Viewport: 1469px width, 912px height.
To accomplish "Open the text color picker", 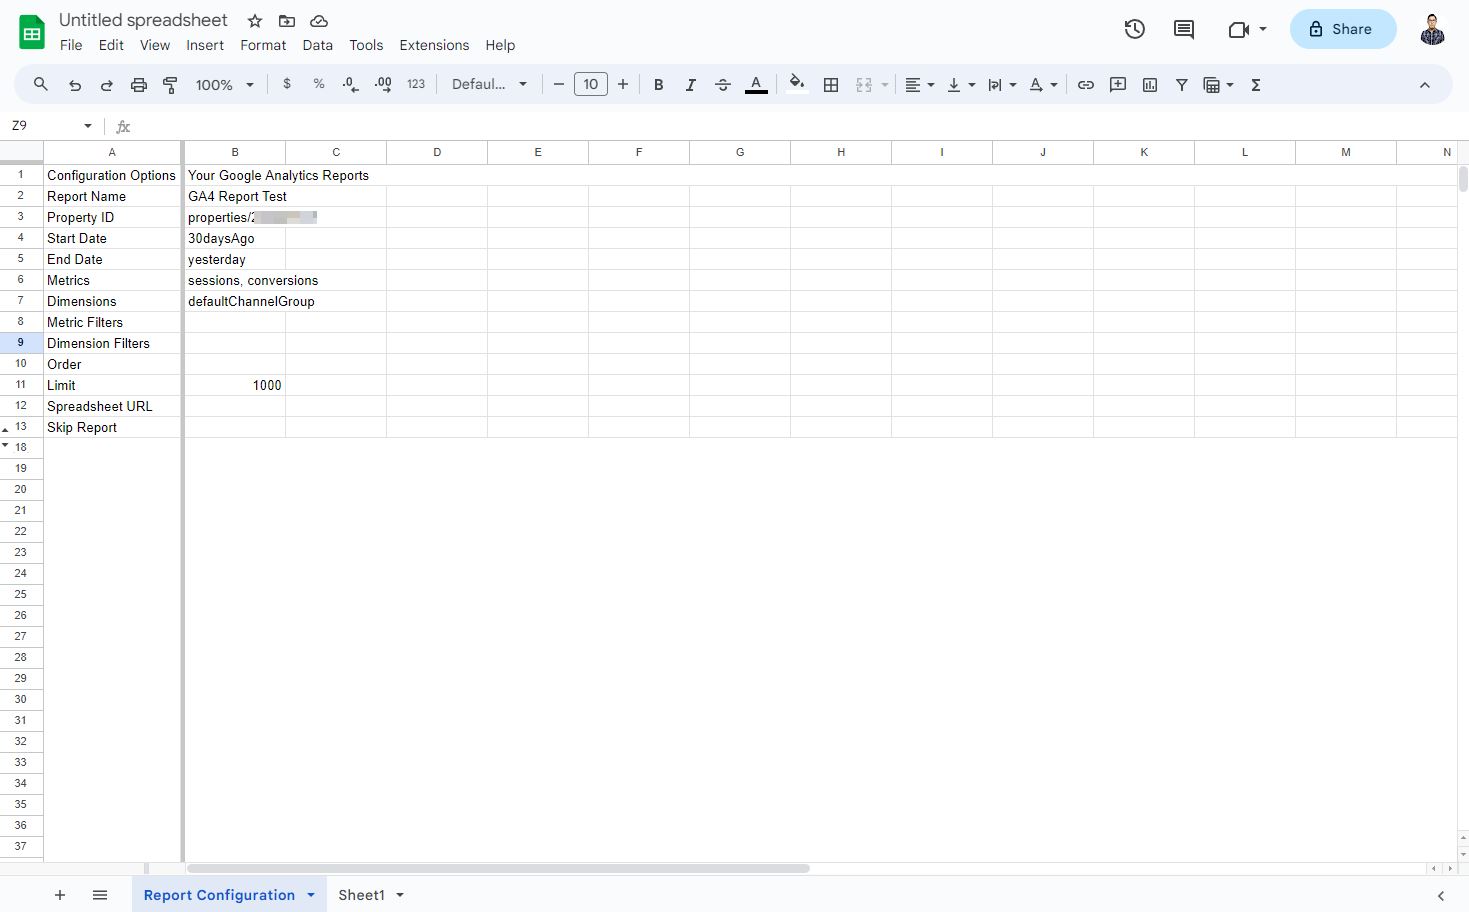I will [x=756, y=85].
